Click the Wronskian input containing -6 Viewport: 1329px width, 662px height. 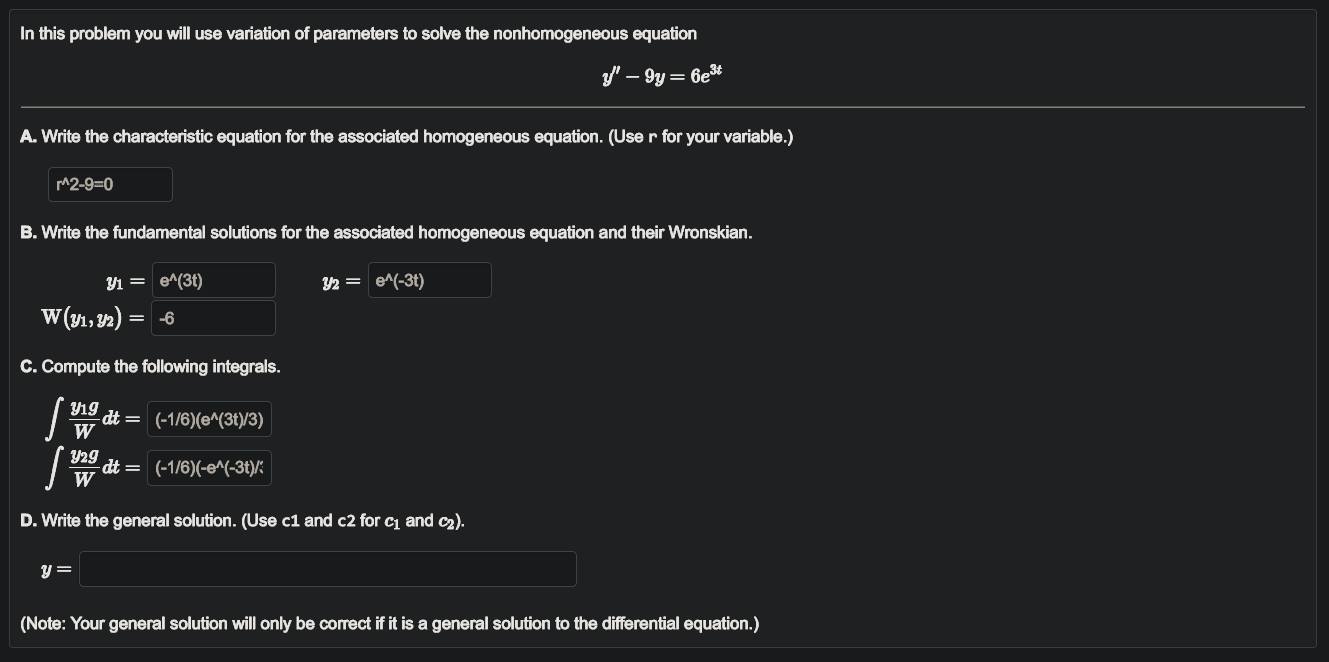click(212, 317)
